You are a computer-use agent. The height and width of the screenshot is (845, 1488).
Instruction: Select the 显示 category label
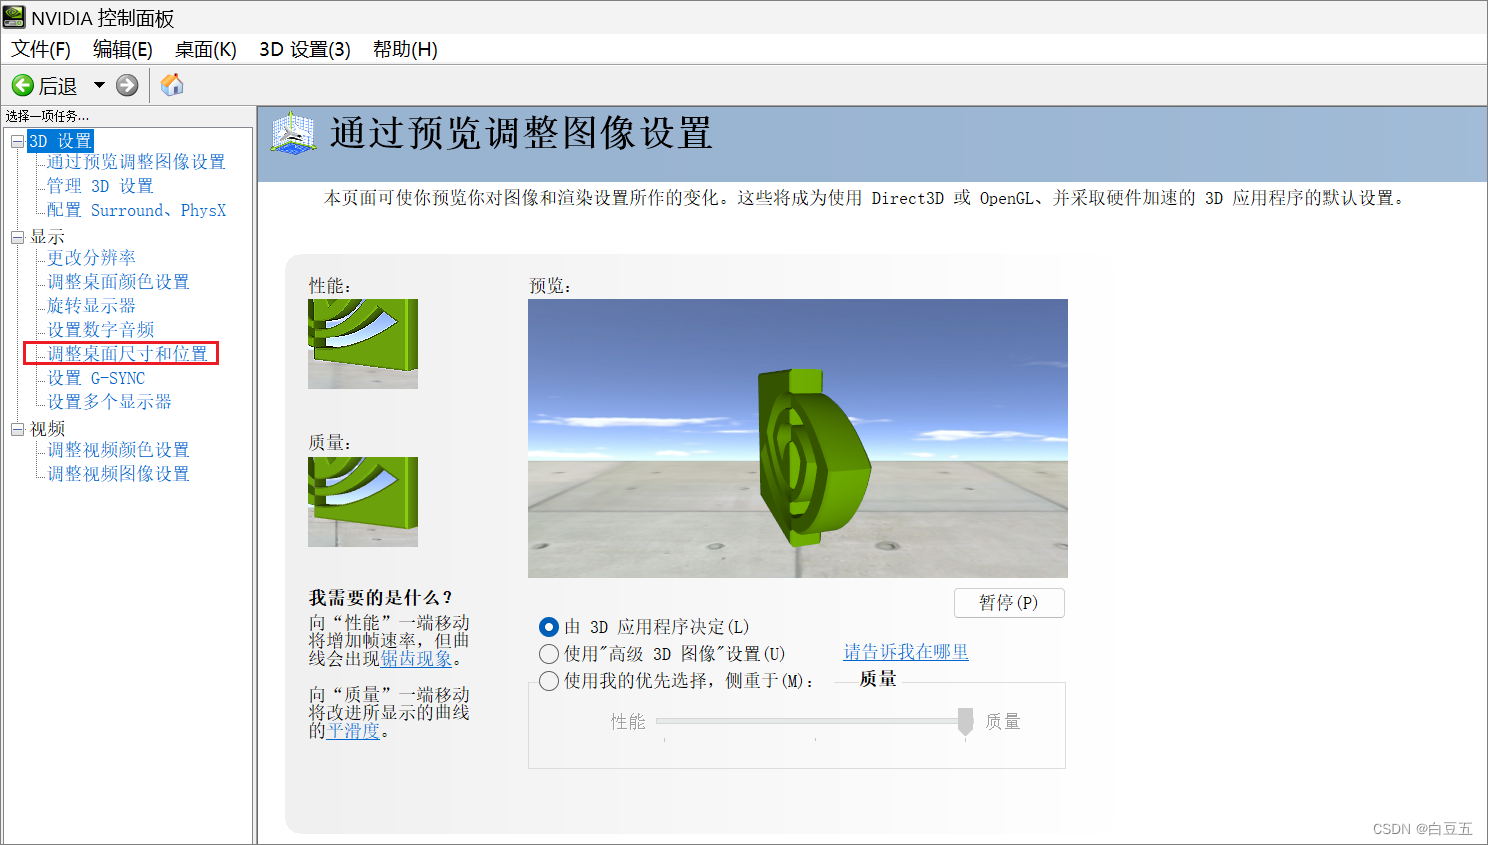(47, 237)
